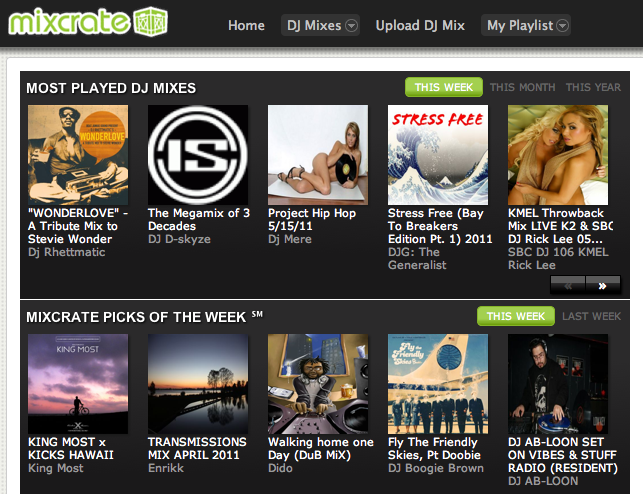Expand the My Playlist dropdown arrow
643x494 pixels.
coord(563,25)
